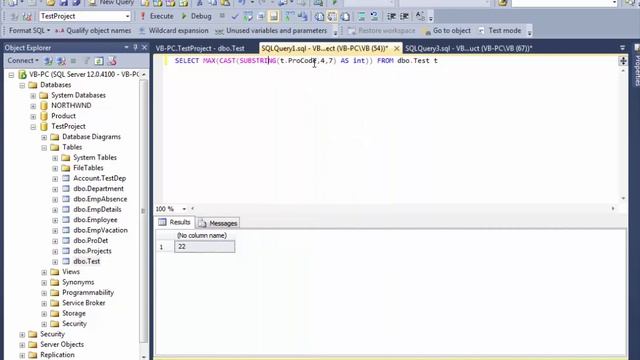Click Connect icon in Object Explorer toolbar
Screen dimensions: 640x360
49,61
